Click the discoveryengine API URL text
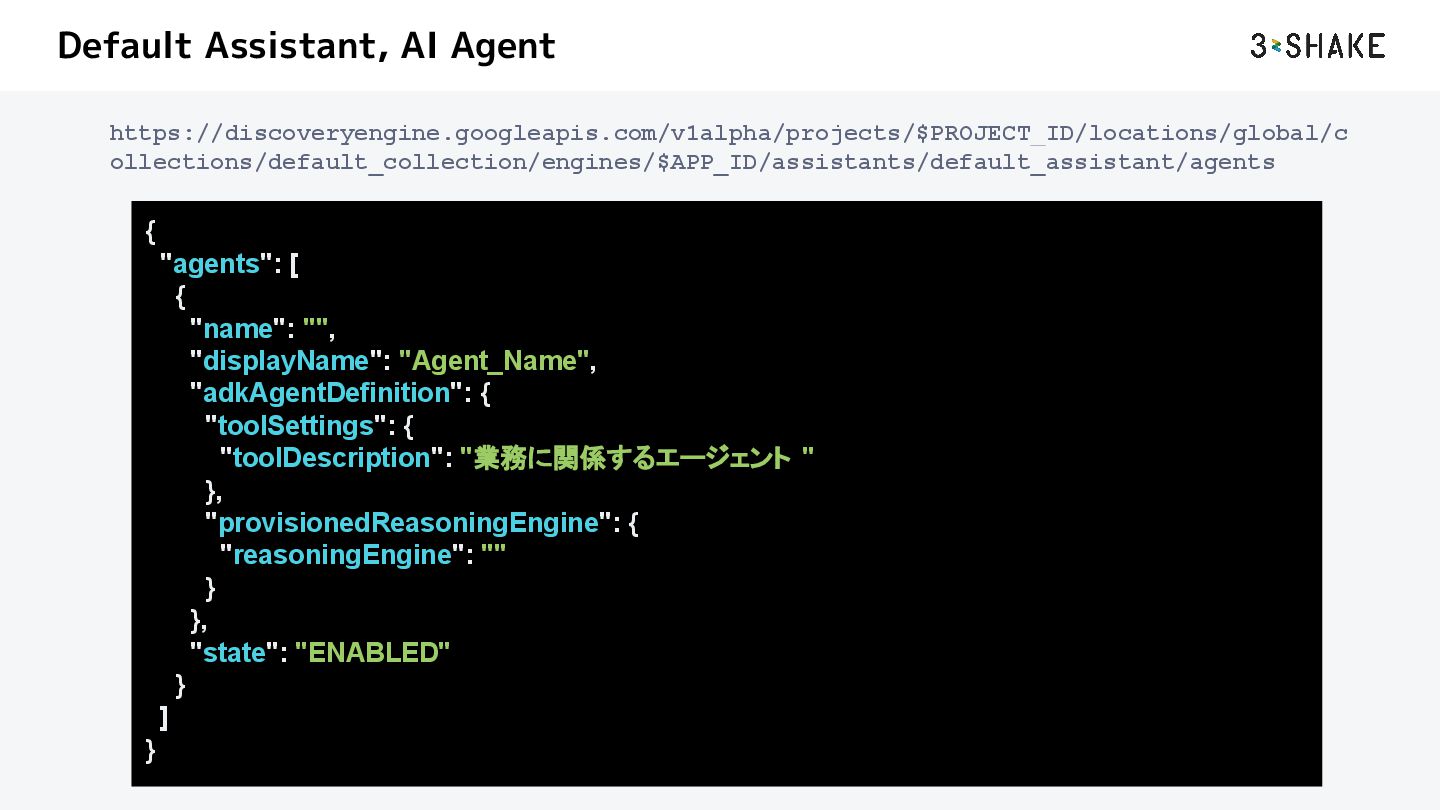 pyautogui.click(x=727, y=133)
